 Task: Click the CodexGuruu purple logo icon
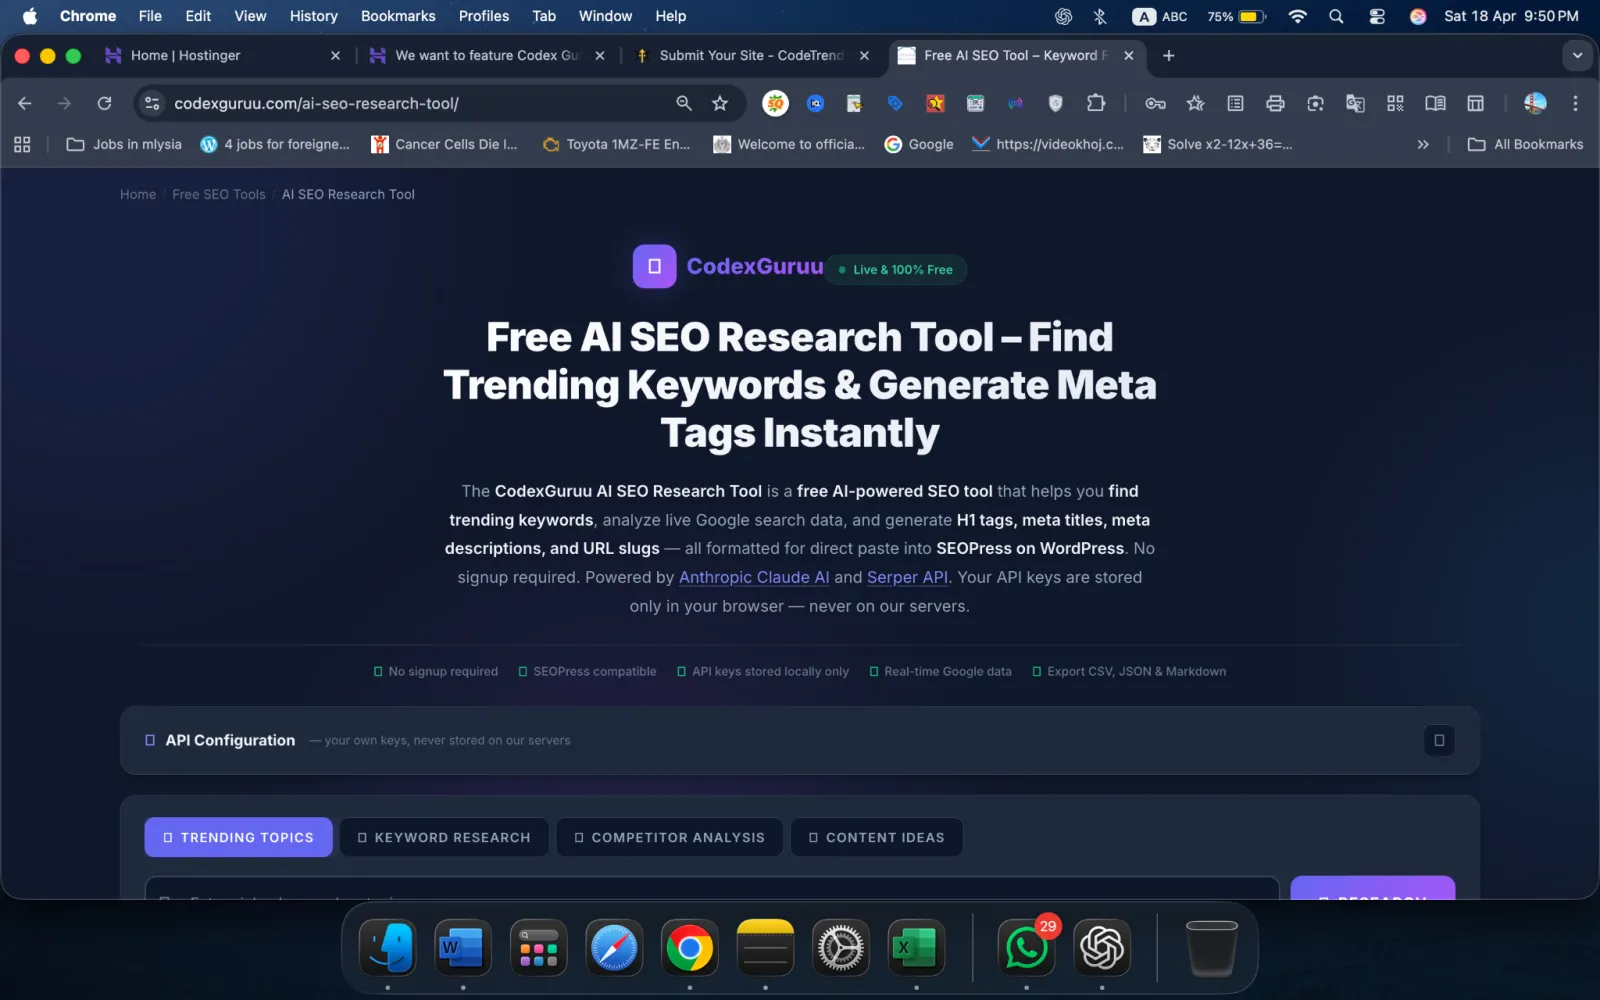654,267
